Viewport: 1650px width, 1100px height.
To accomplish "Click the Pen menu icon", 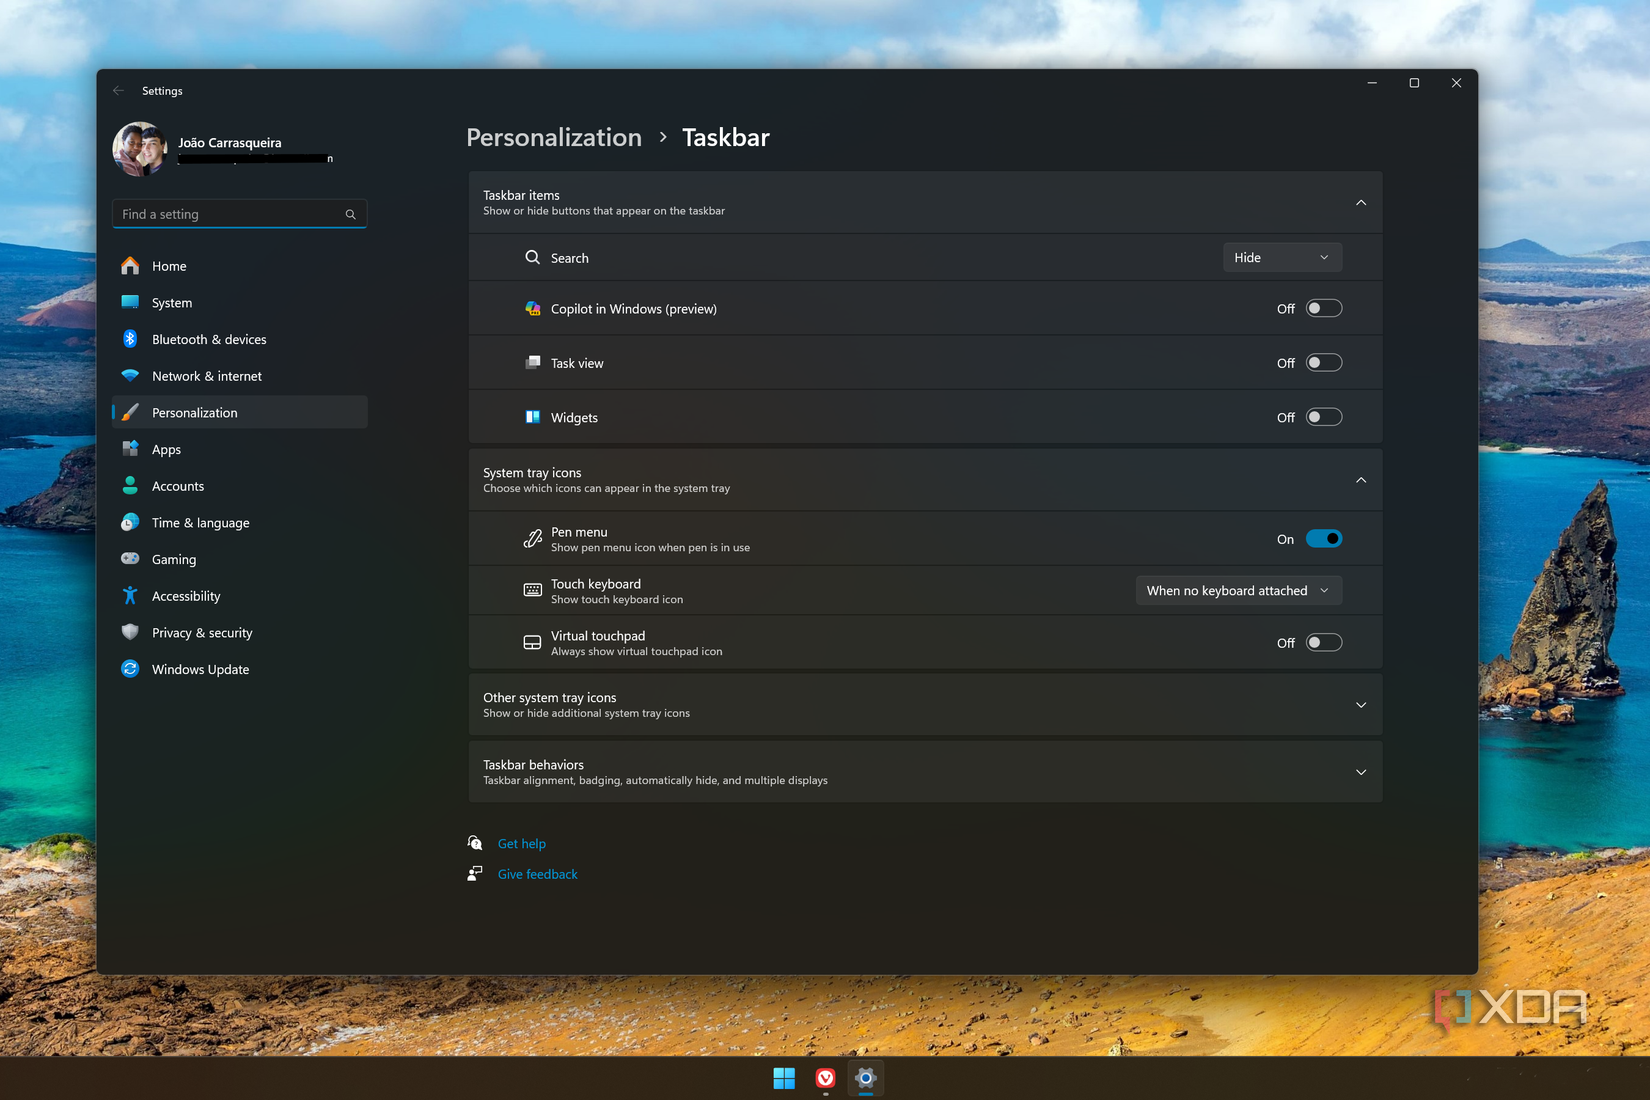I will (x=533, y=538).
